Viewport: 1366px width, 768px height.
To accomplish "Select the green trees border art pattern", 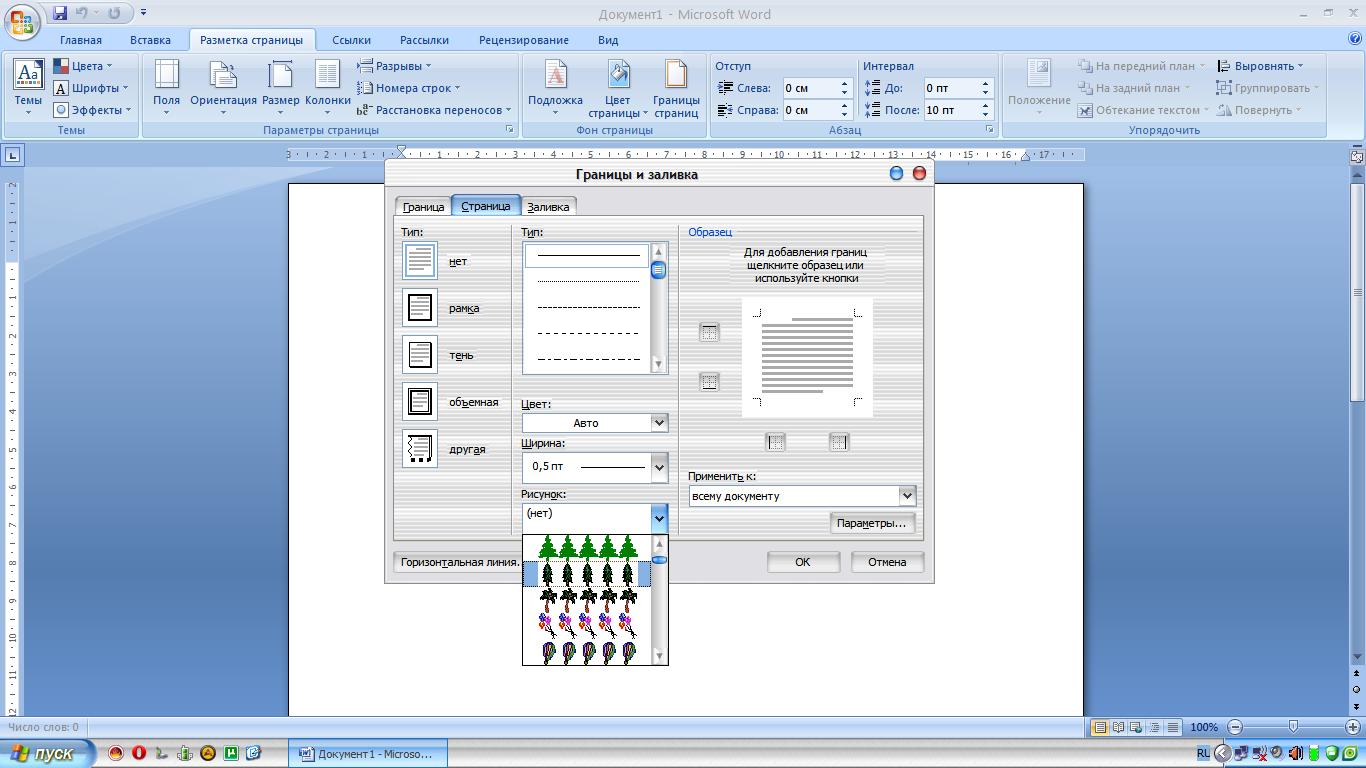I will [x=587, y=547].
